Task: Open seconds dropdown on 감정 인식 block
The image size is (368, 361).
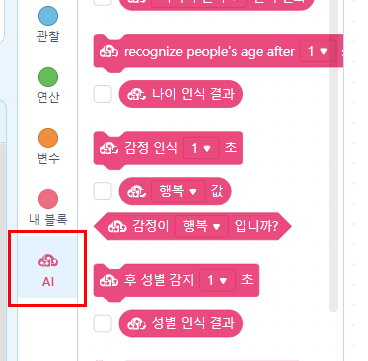Action: tap(201, 148)
